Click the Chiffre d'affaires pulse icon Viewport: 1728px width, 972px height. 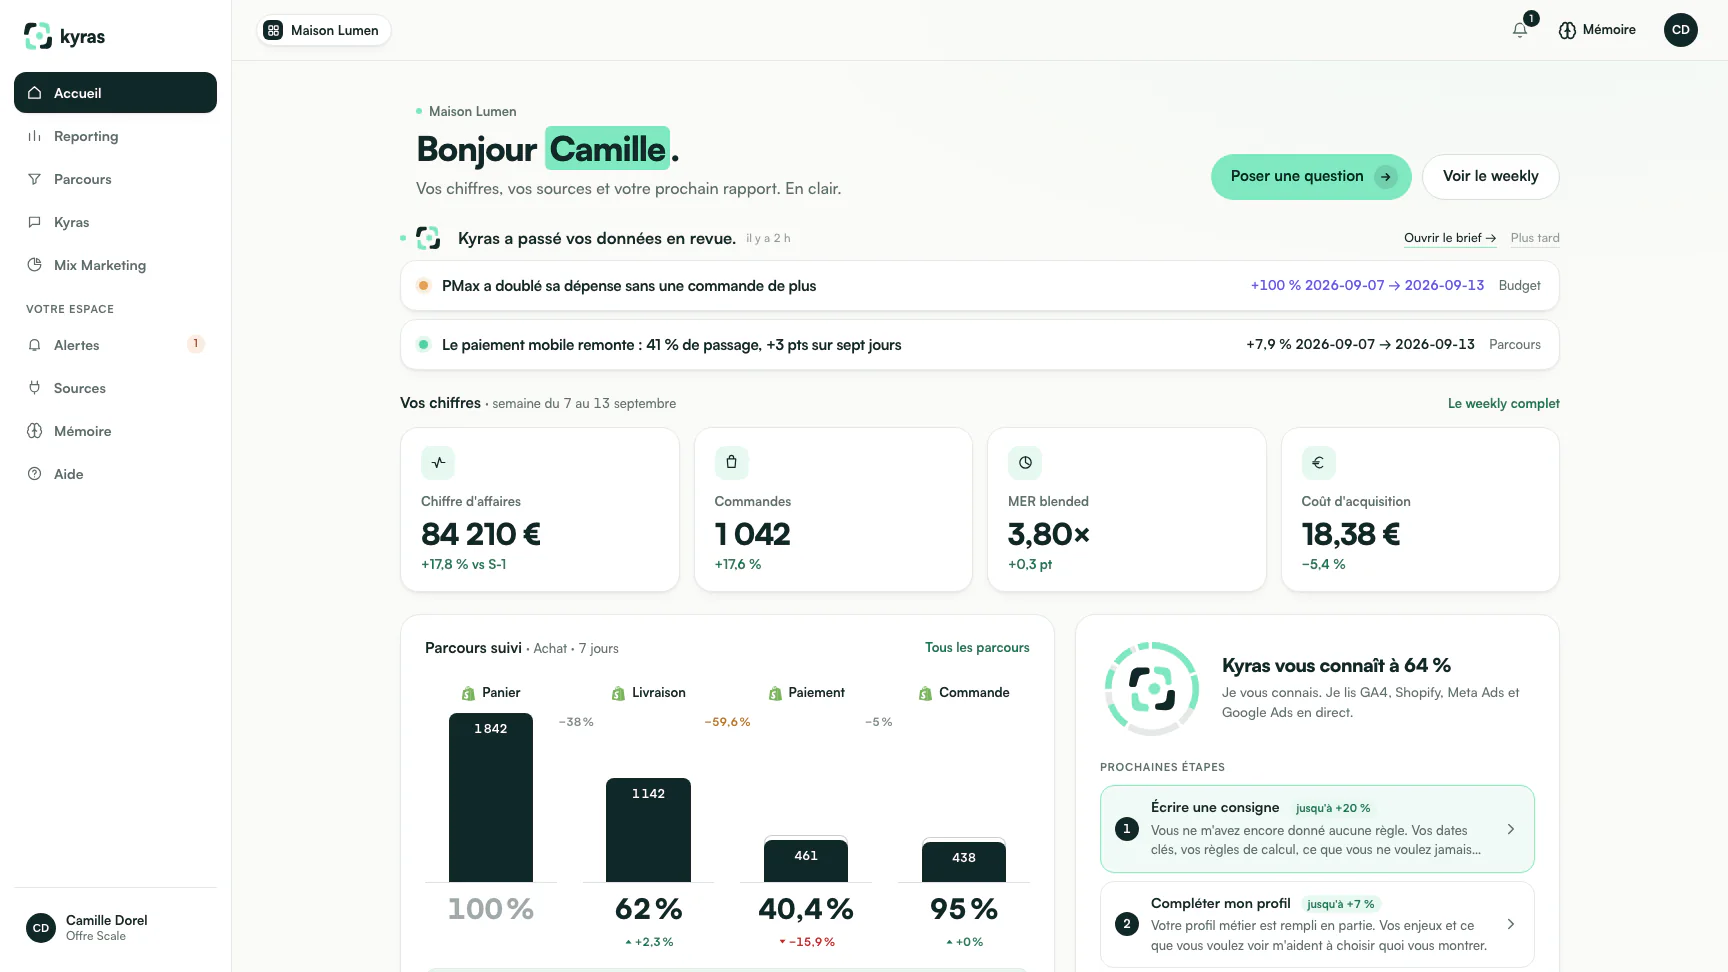pos(438,462)
